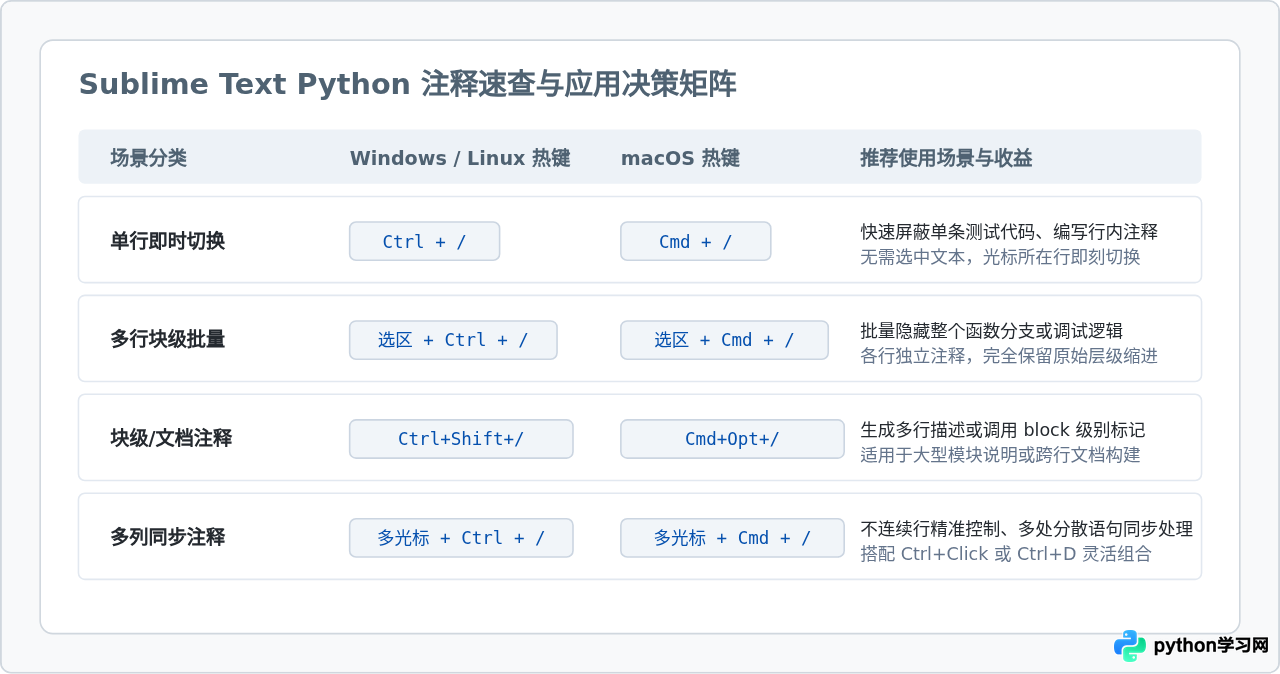Click text 生成多行描述或调用 block 级别标记
Image resolution: width=1280 pixels, height=674 pixels.
[1003, 430]
